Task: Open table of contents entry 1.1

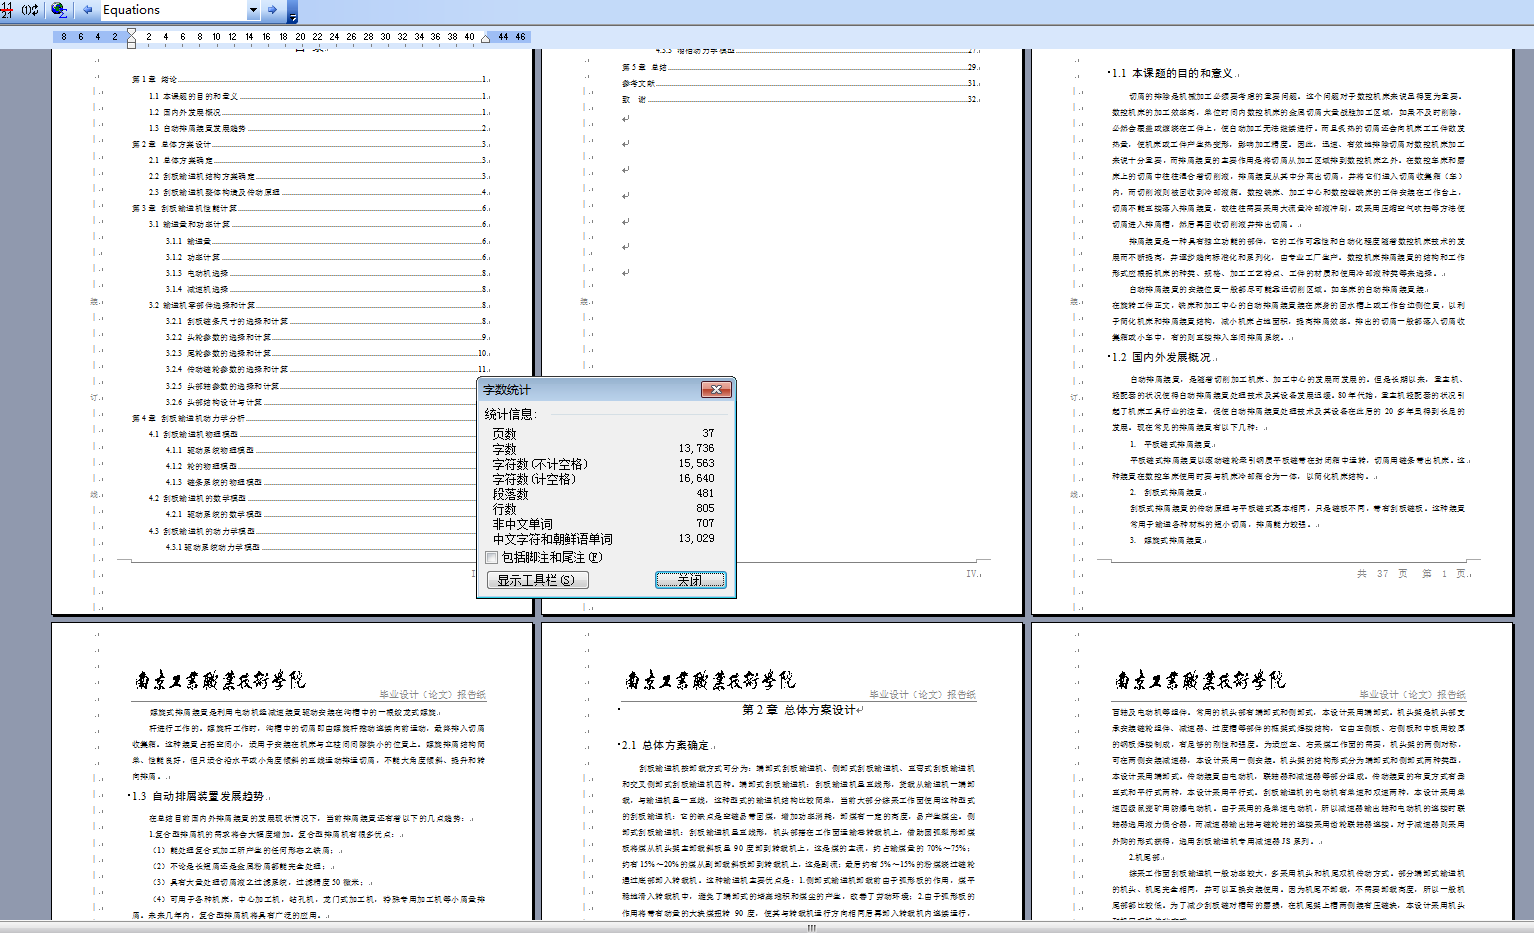Action: tap(319, 96)
